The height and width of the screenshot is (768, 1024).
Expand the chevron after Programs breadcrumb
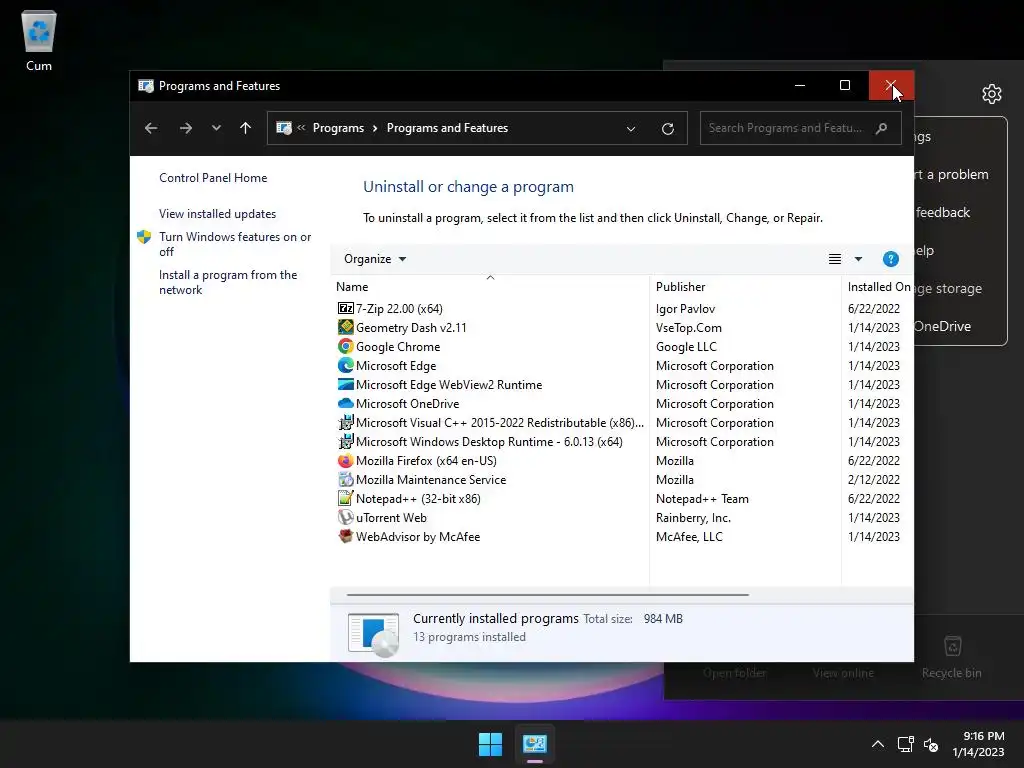(x=375, y=128)
